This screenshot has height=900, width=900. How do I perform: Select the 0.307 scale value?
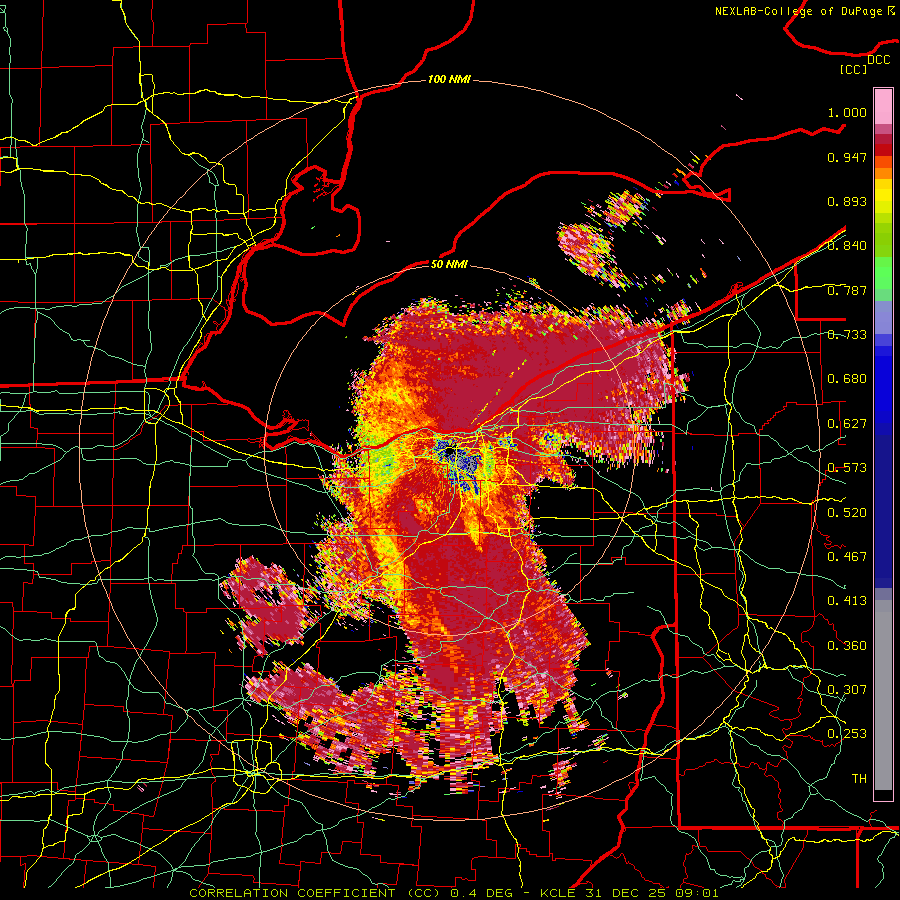pyautogui.click(x=847, y=690)
